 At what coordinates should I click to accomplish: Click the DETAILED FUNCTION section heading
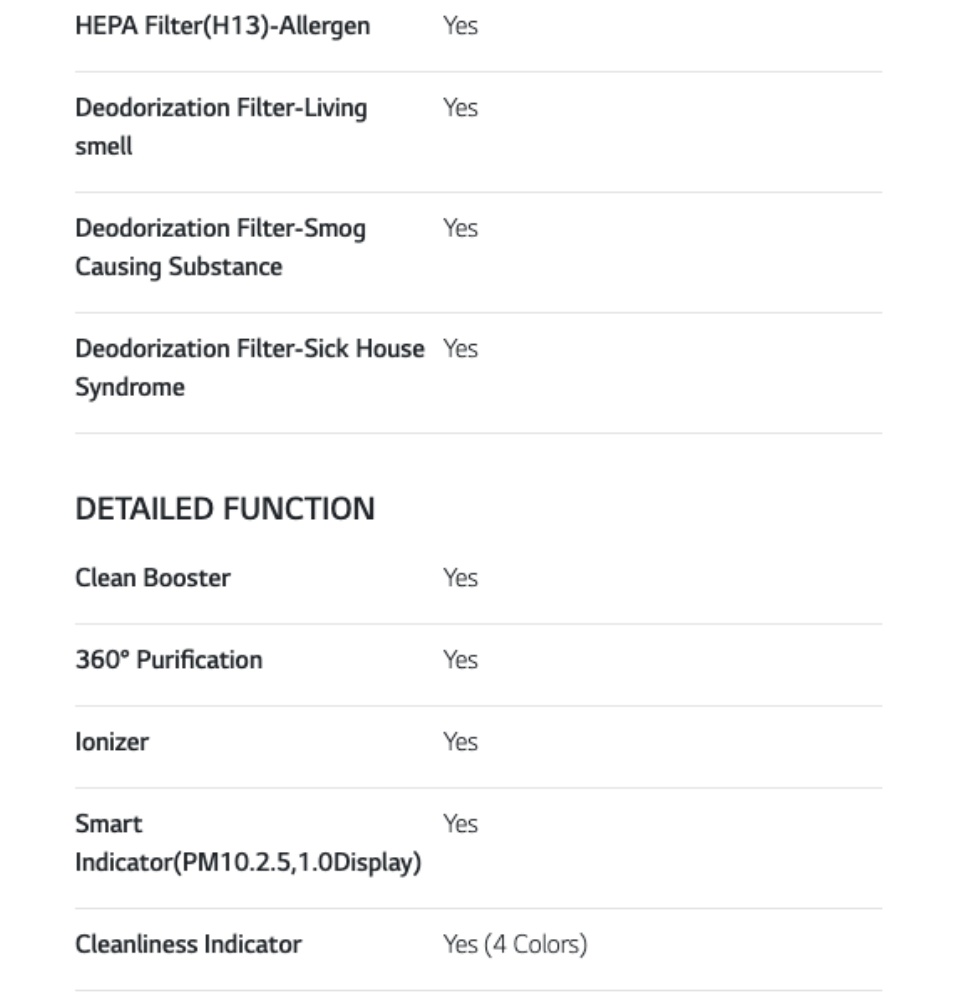click(x=225, y=509)
